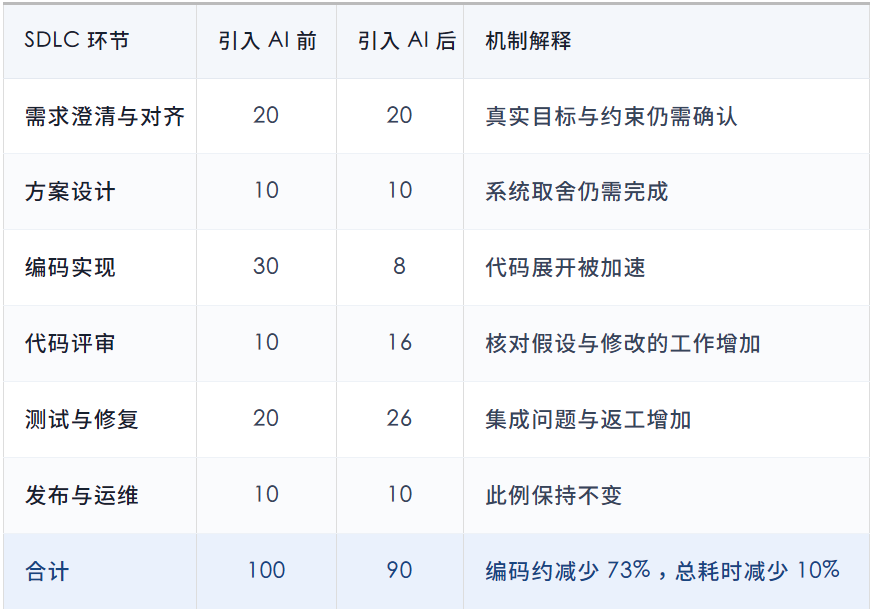Select the text "集成问题与返工增加"
This screenshot has height=612, width=873.
[x=588, y=419]
